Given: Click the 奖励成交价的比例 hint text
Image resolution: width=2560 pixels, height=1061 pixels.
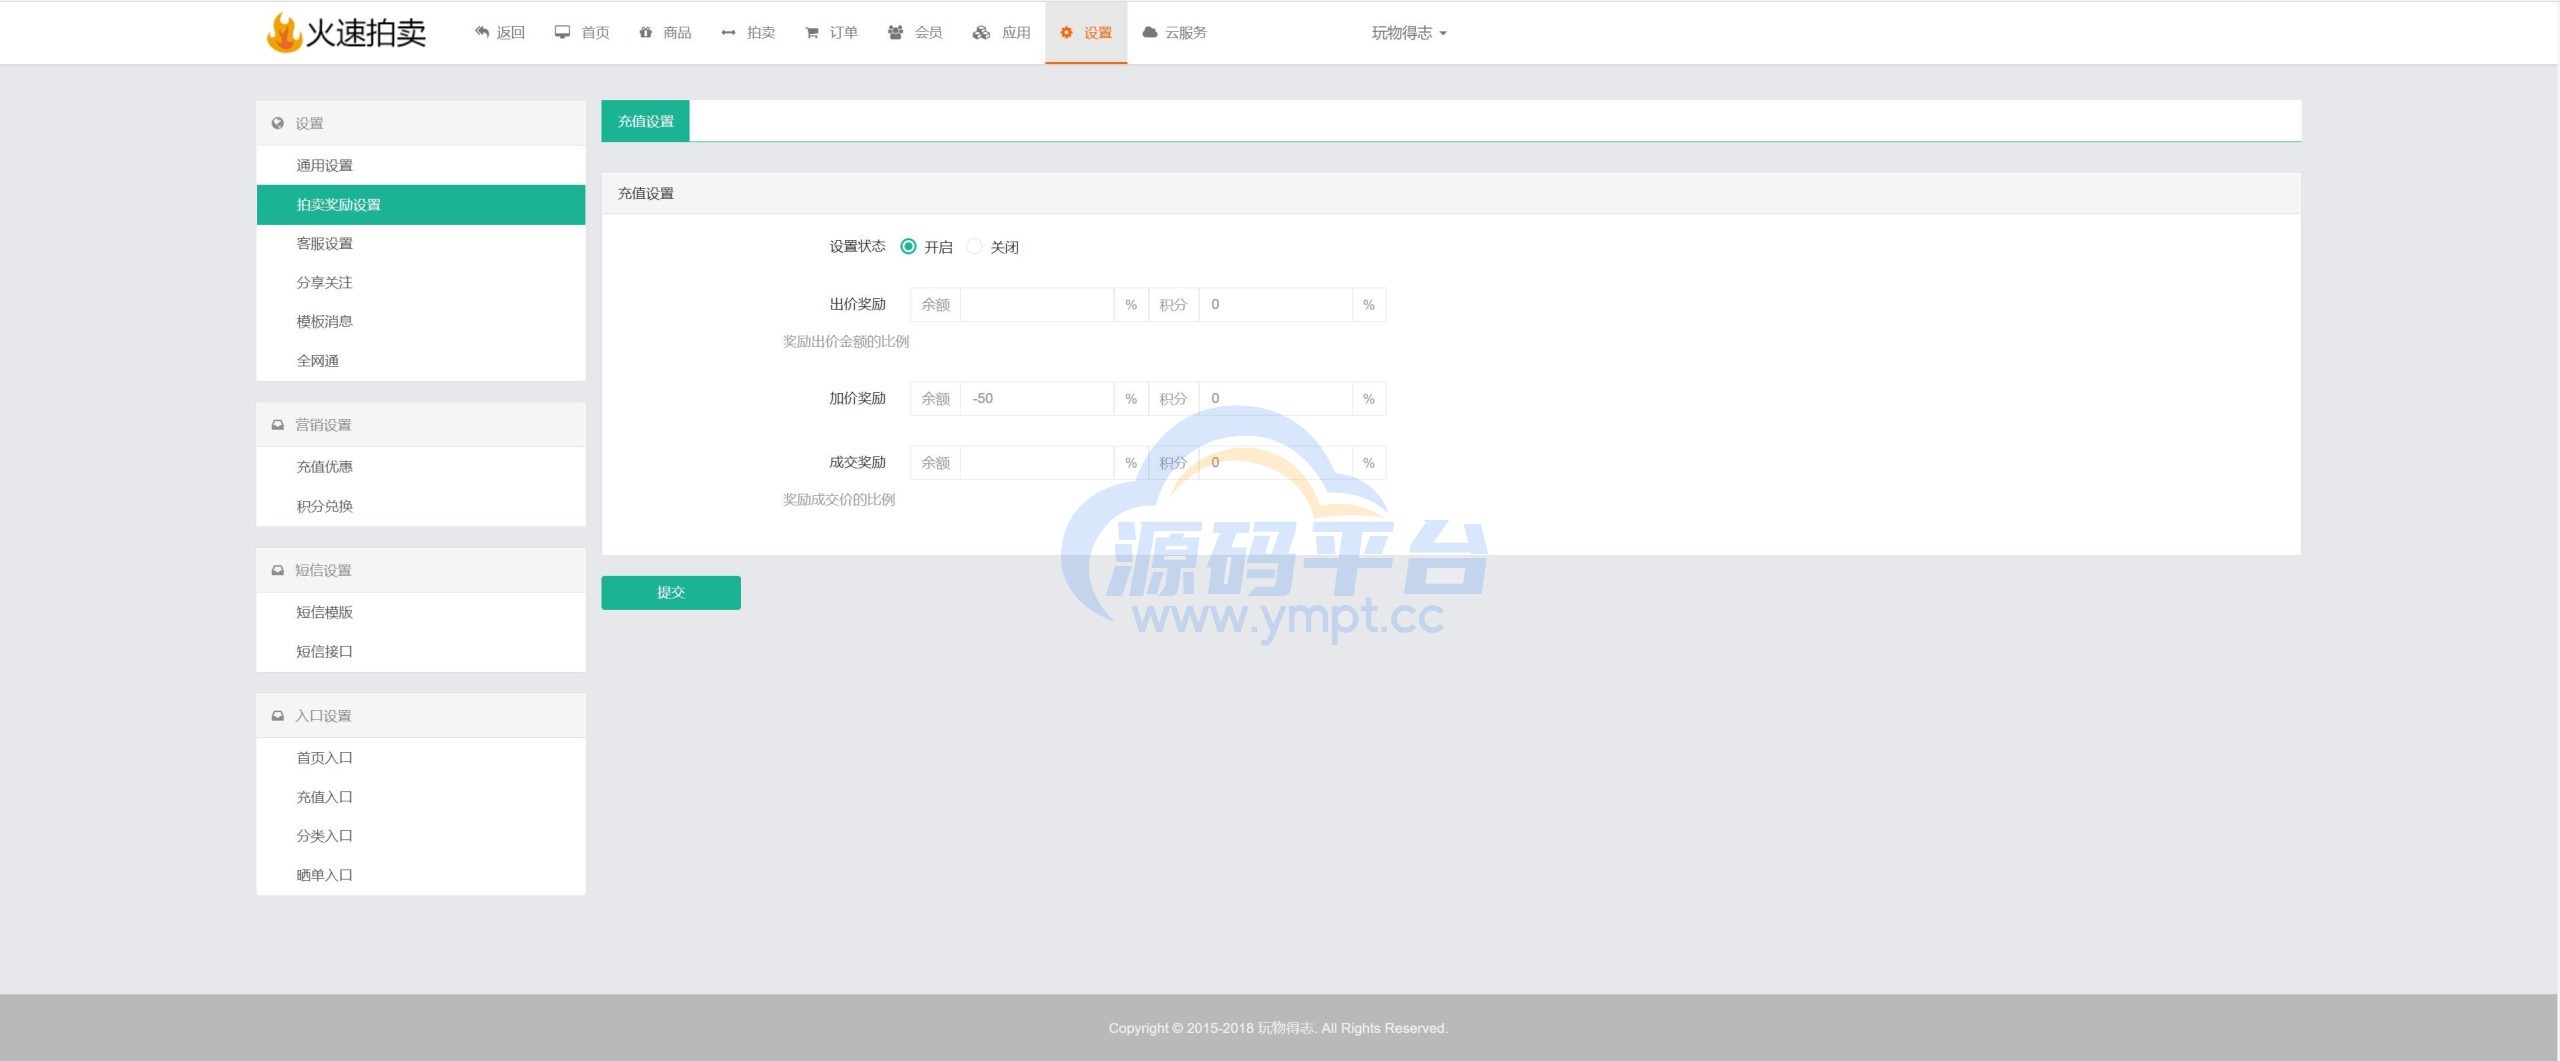Looking at the screenshot, I should coord(838,500).
